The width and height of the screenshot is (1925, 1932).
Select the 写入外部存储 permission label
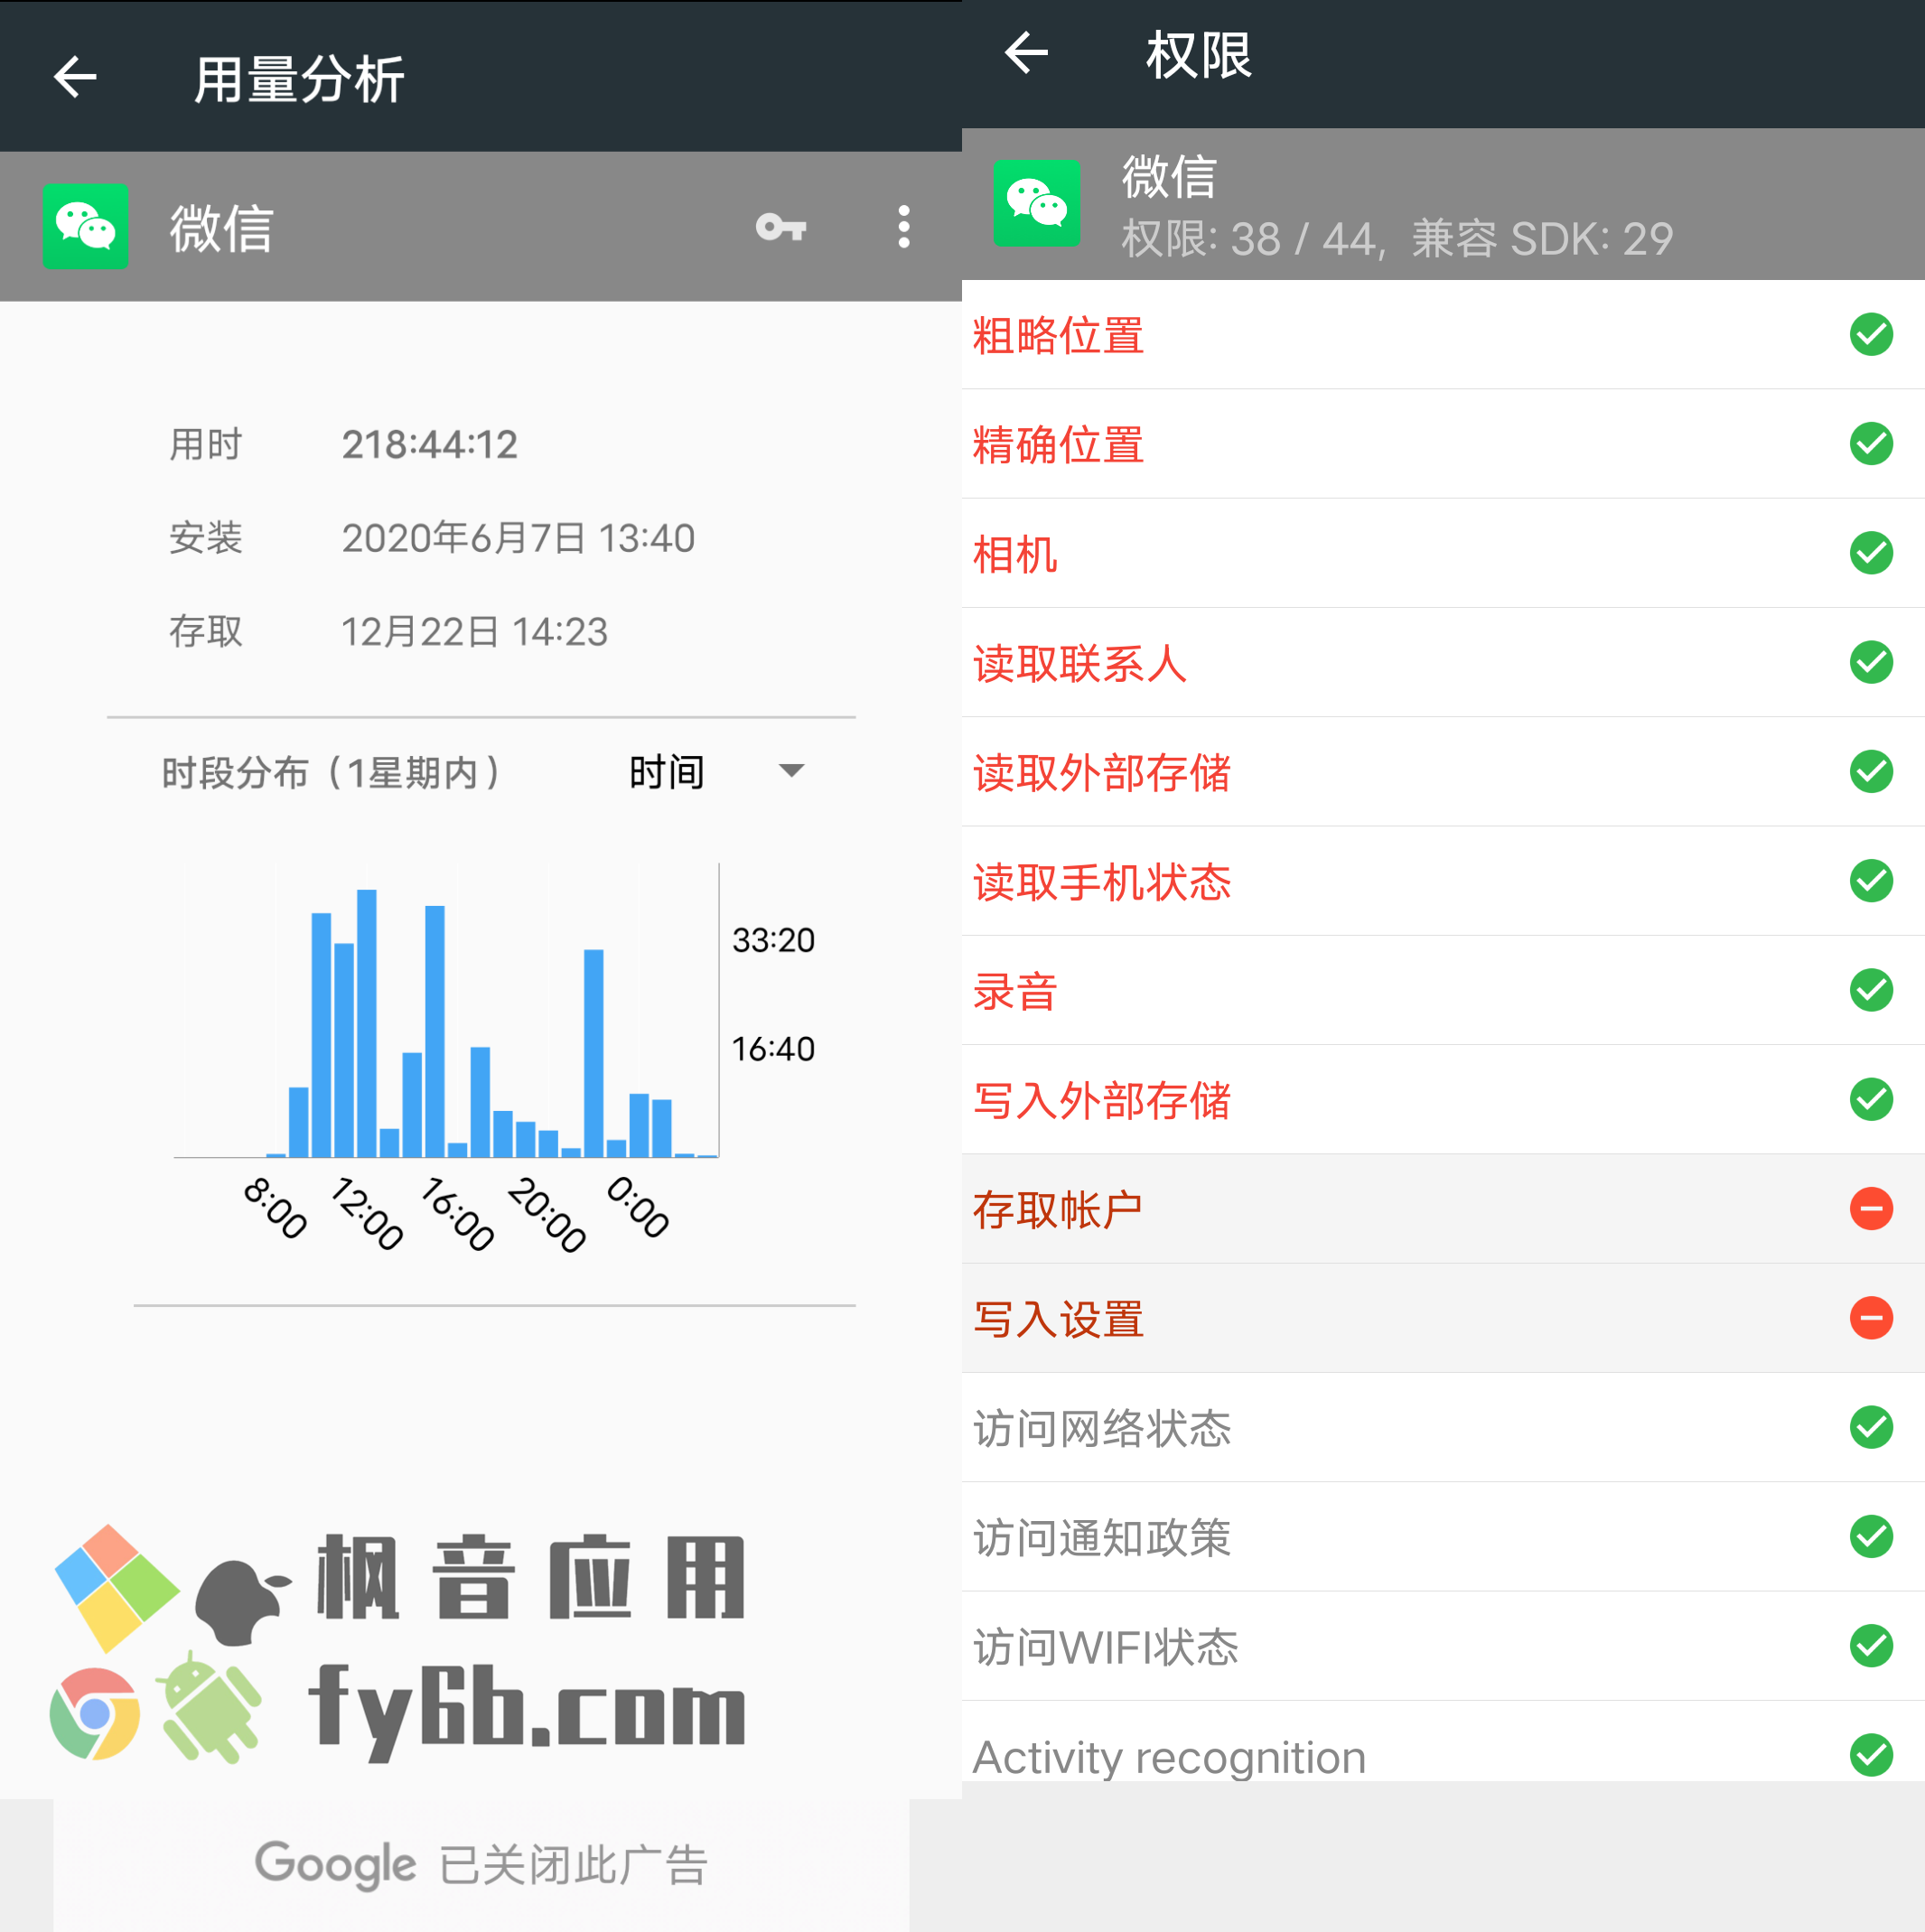(1102, 1100)
